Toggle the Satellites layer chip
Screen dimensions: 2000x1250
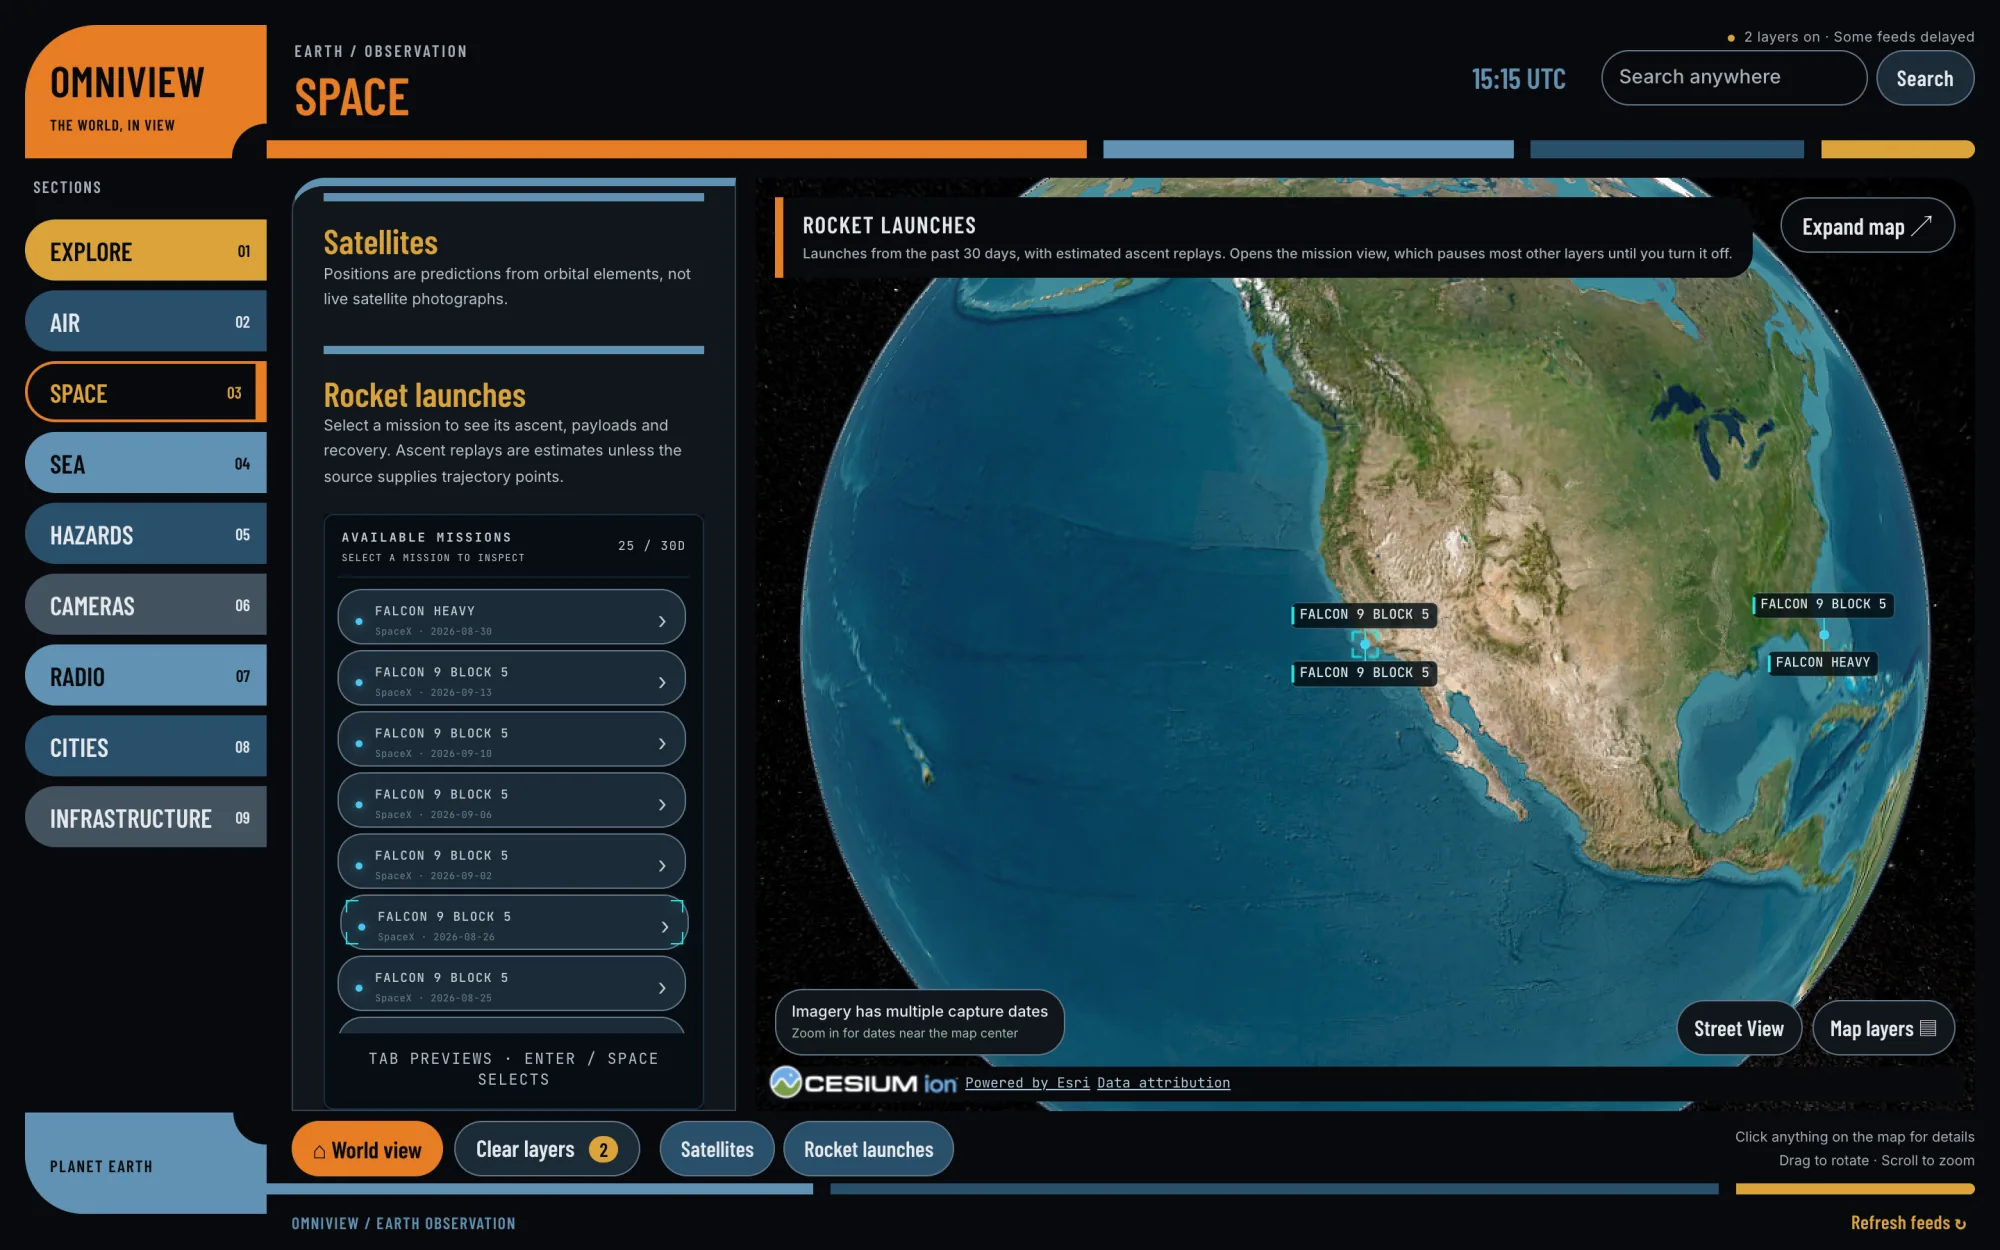[717, 1150]
